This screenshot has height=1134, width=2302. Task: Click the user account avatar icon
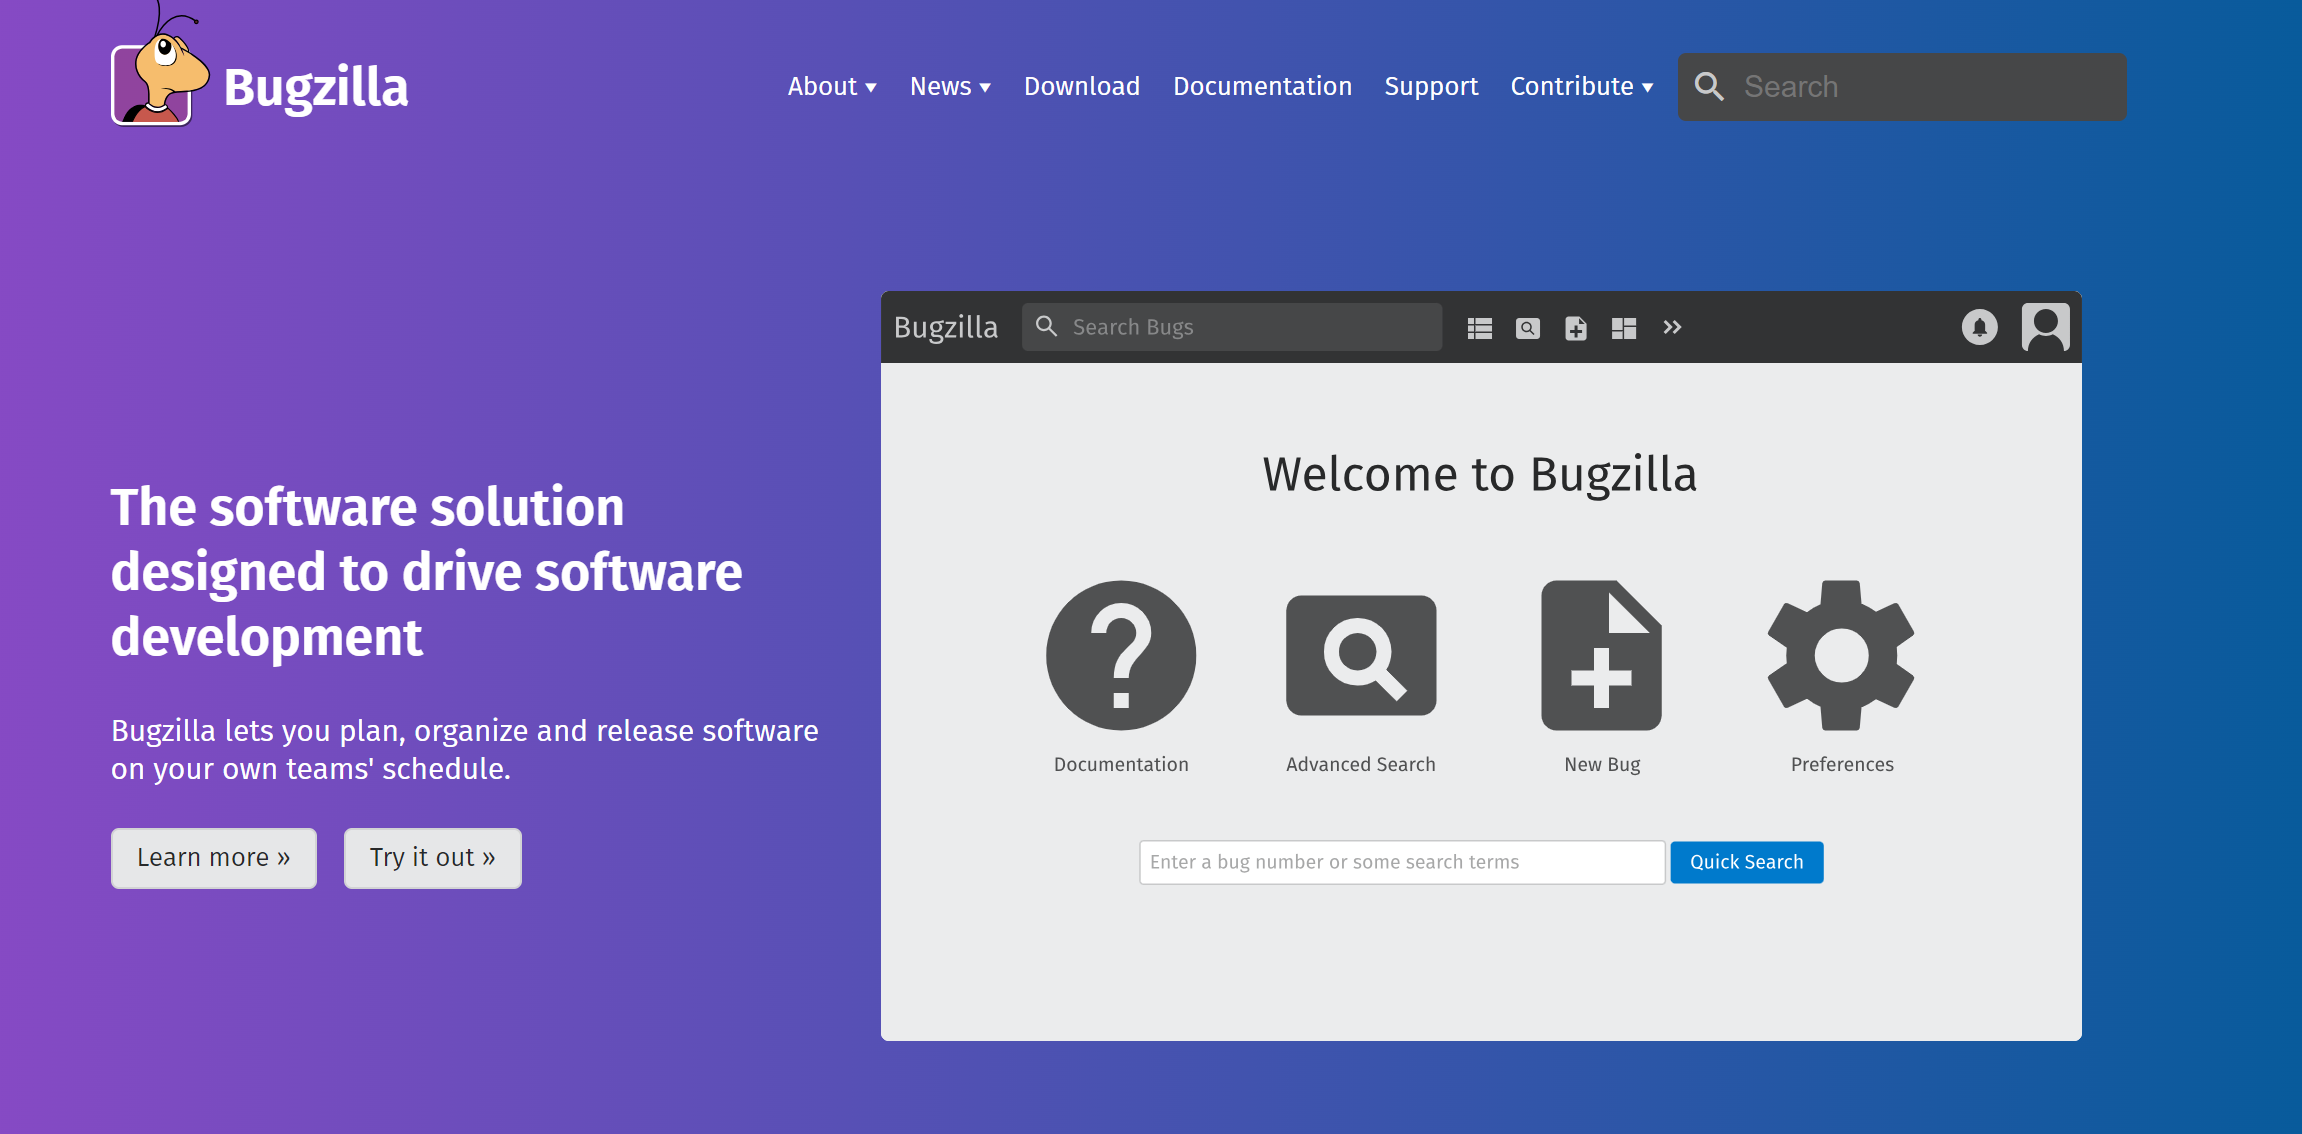pos(2046,327)
